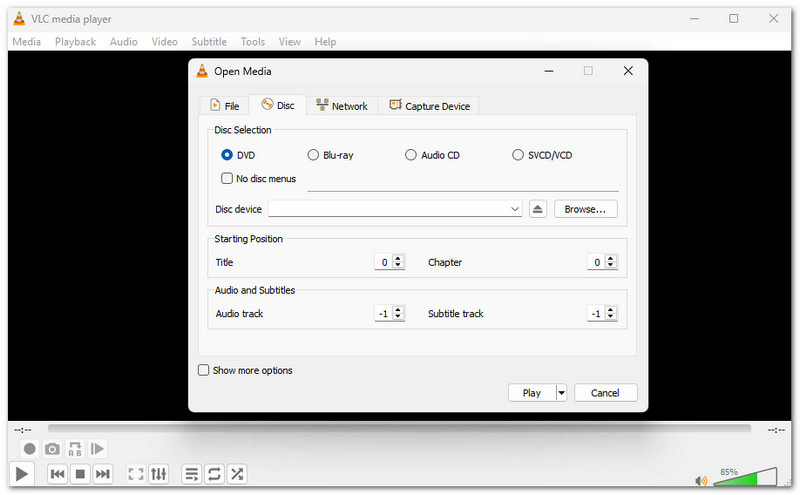Image resolution: width=800 pixels, height=495 pixels.
Task: Click the Record button in toolbar
Action: point(30,449)
